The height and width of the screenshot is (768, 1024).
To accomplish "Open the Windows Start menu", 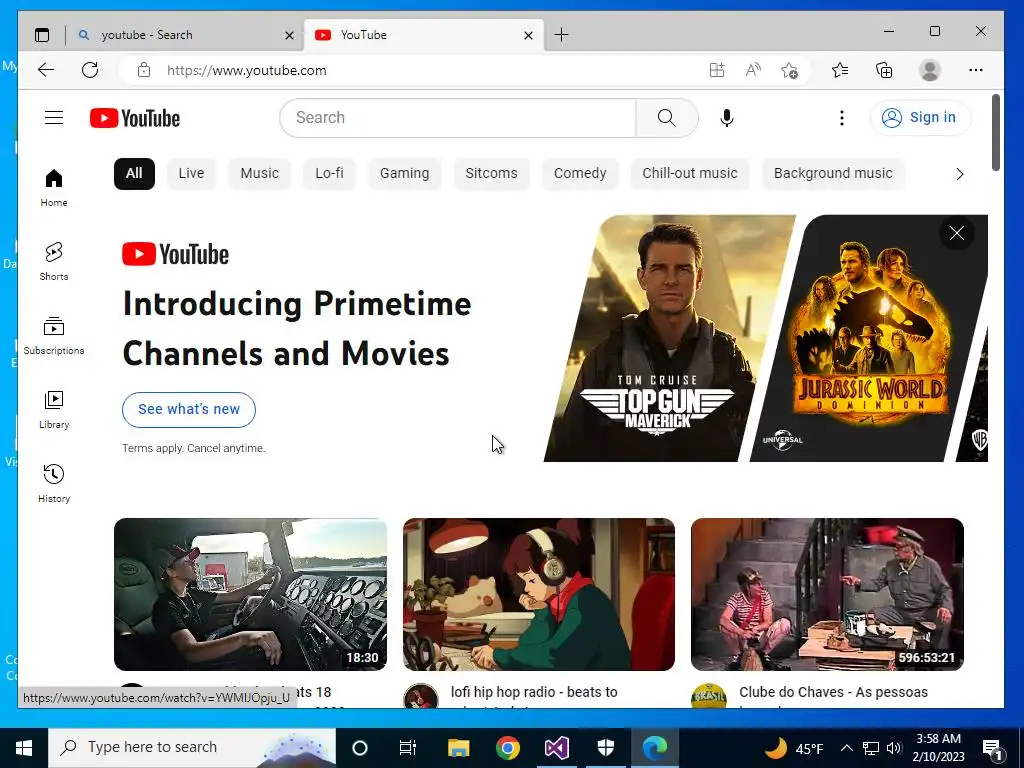I will tap(24, 747).
